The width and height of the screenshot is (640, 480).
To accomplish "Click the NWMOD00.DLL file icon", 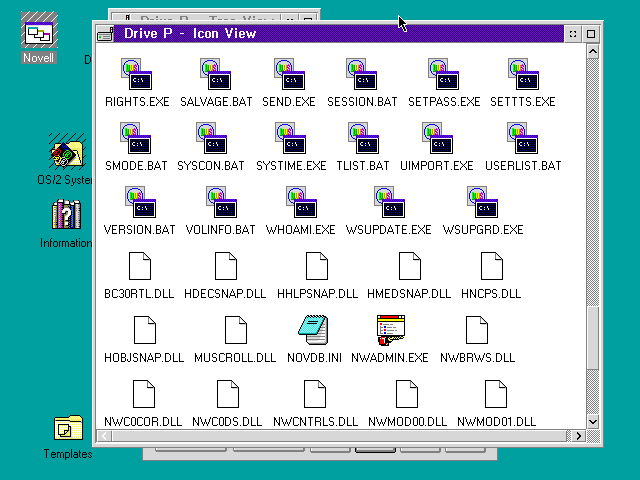I will [x=407, y=394].
